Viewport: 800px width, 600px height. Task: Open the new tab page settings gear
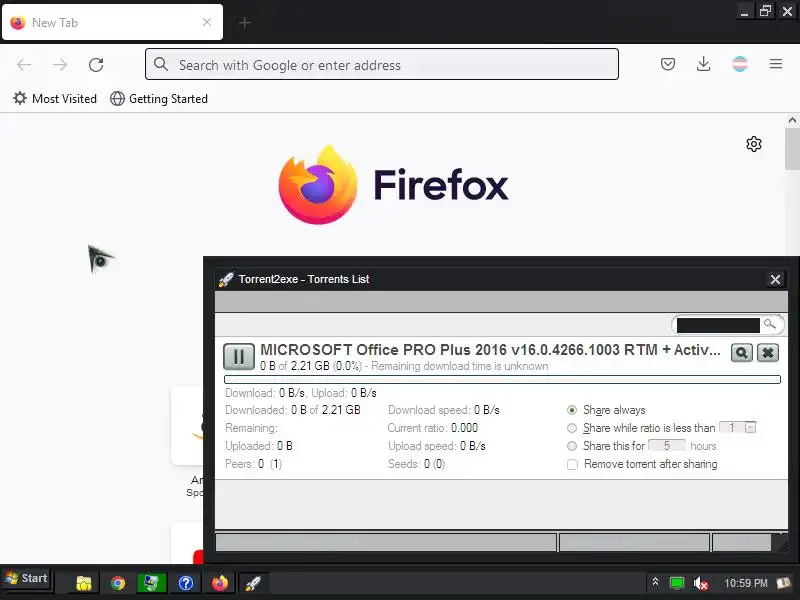[x=754, y=144]
